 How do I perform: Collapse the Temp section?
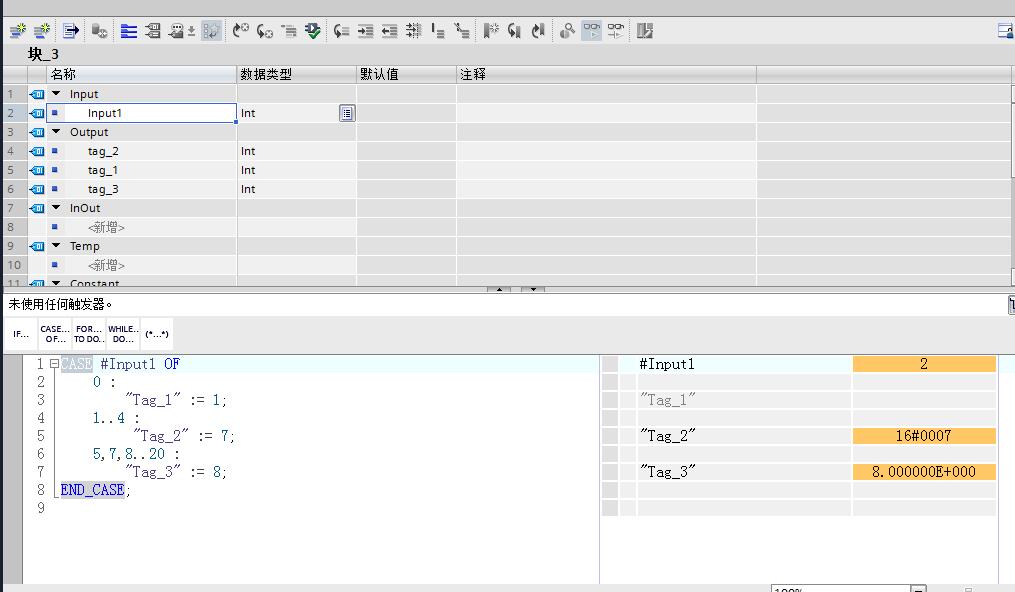pyautogui.click(x=56, y=246)
